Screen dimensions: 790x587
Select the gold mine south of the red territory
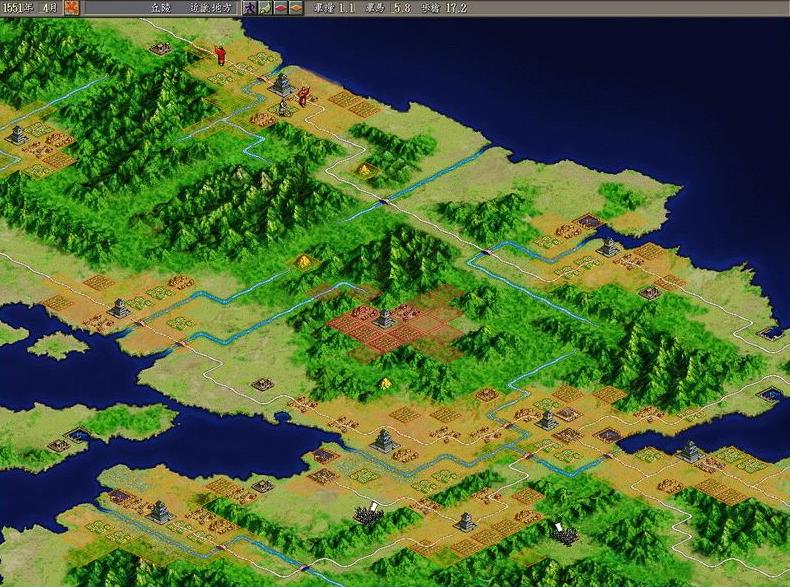tap(385, 383)
